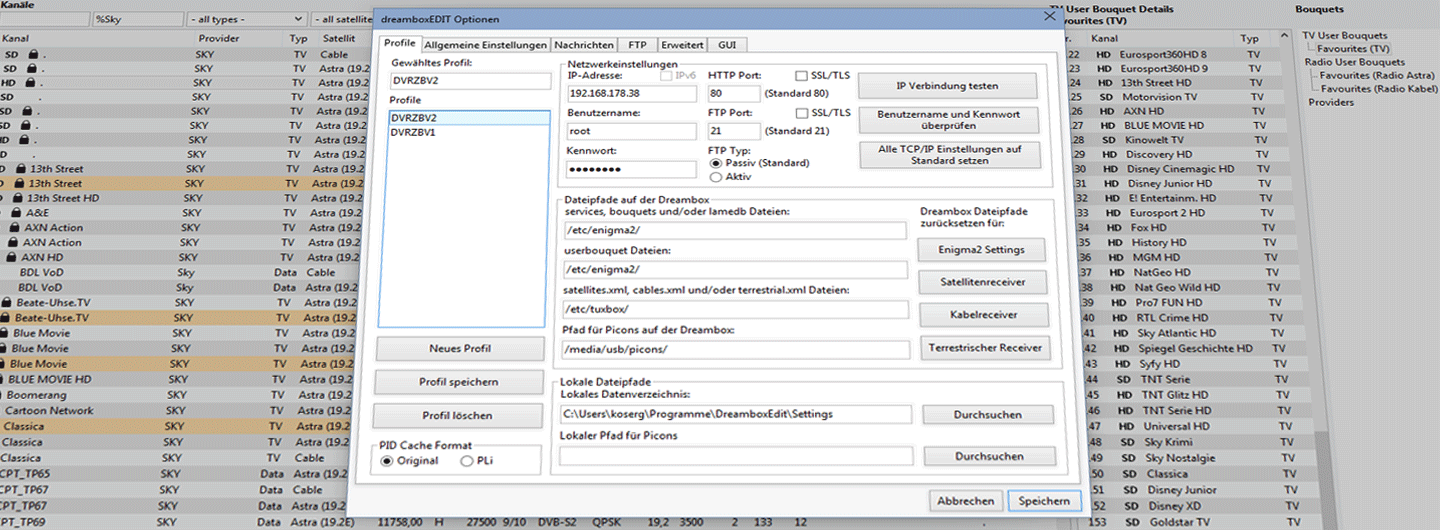Screen dimensions: 1440x530
Task: Click the %Sky filter field in Kanäle
Action: (x=137, y=19)
